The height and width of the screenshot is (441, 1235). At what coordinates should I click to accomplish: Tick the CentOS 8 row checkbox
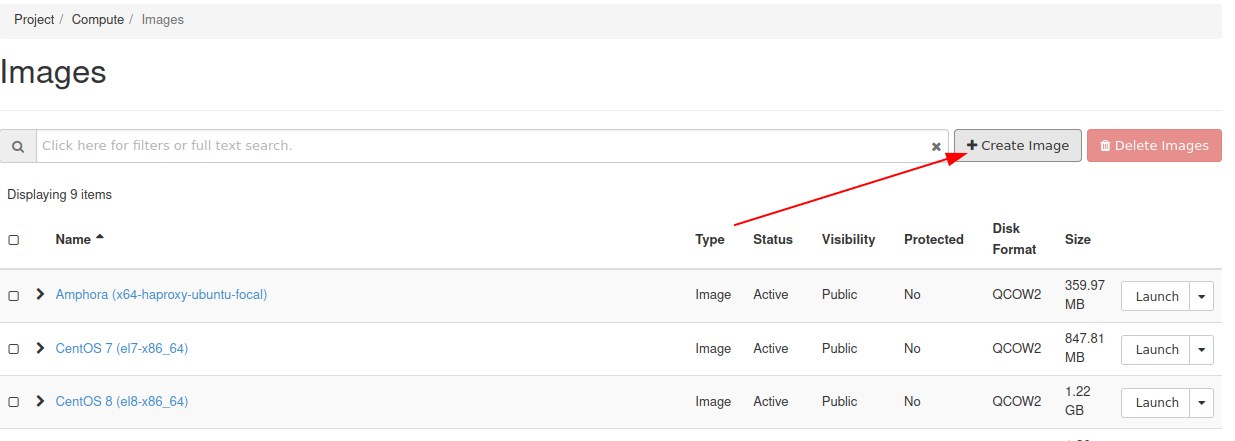(14, 402)
